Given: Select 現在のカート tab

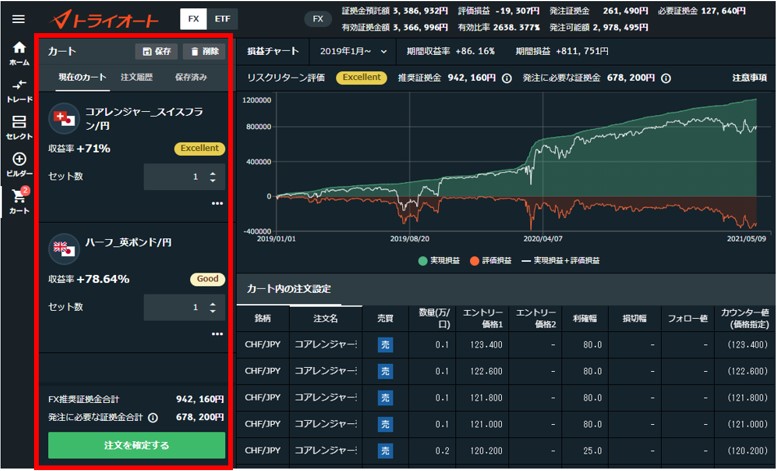Looking at the screenshot, I should pos(82,77).
